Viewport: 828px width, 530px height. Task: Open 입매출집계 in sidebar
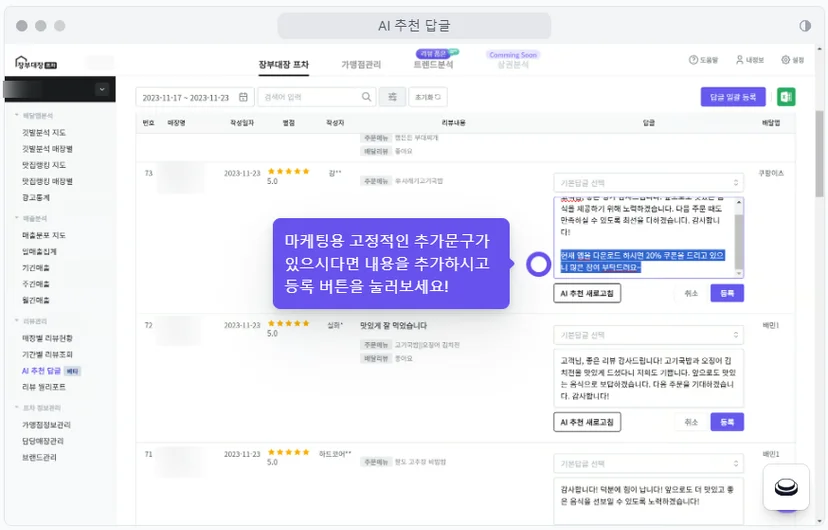[x=39, y=252]
